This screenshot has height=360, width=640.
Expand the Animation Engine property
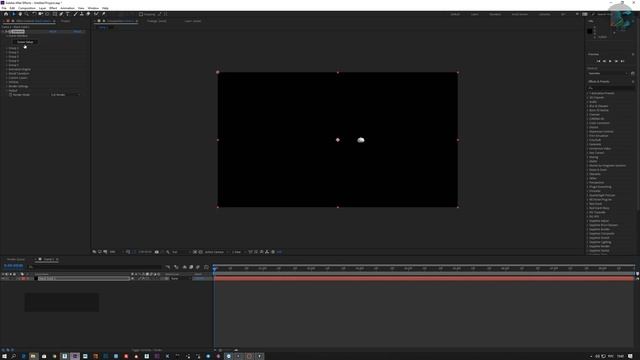click(7, 69)
